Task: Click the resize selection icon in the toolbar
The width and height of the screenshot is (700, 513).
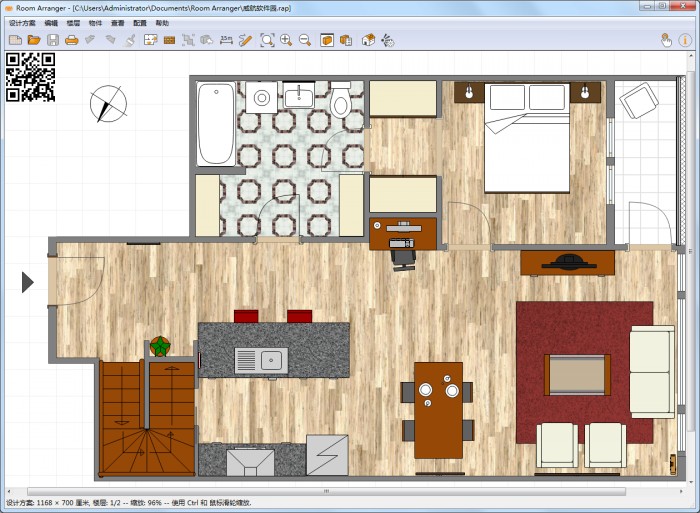Action: (x=188, y=41)
